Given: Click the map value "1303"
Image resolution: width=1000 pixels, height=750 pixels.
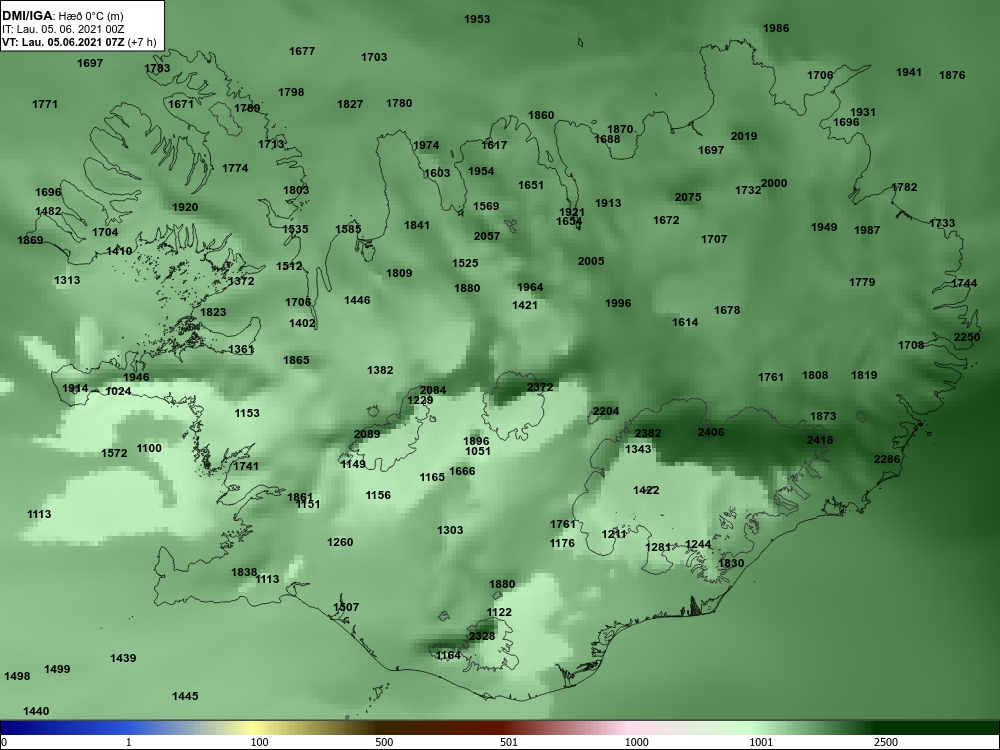Looking at the screenshot, I should tap(450, 531).
